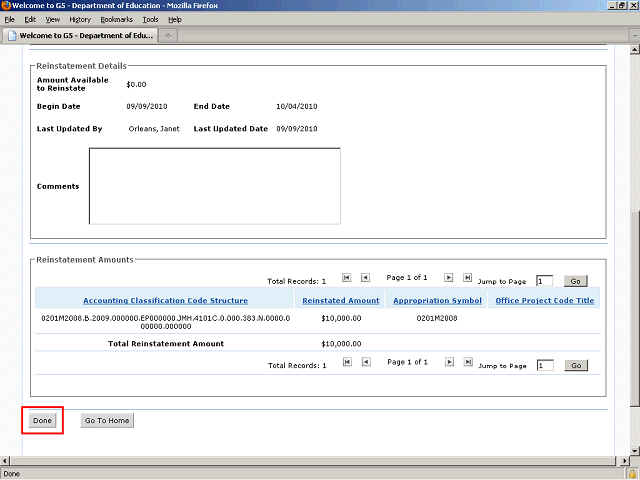Click Go button in top pager
The height and width of the screenshot is (480, 640).
(x=576, y=281)
